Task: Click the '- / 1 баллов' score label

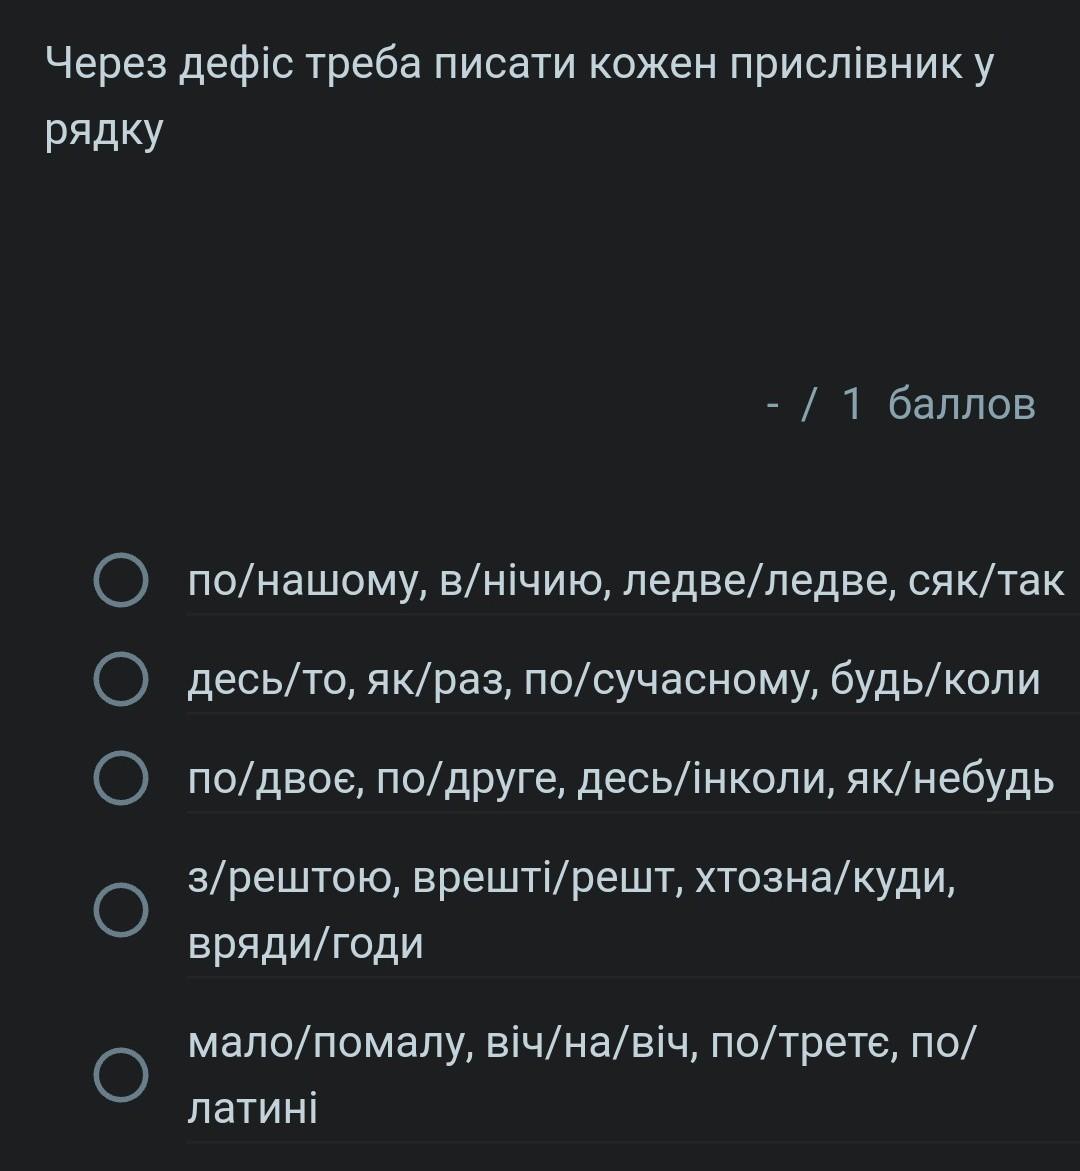Action: coord(901,404)
